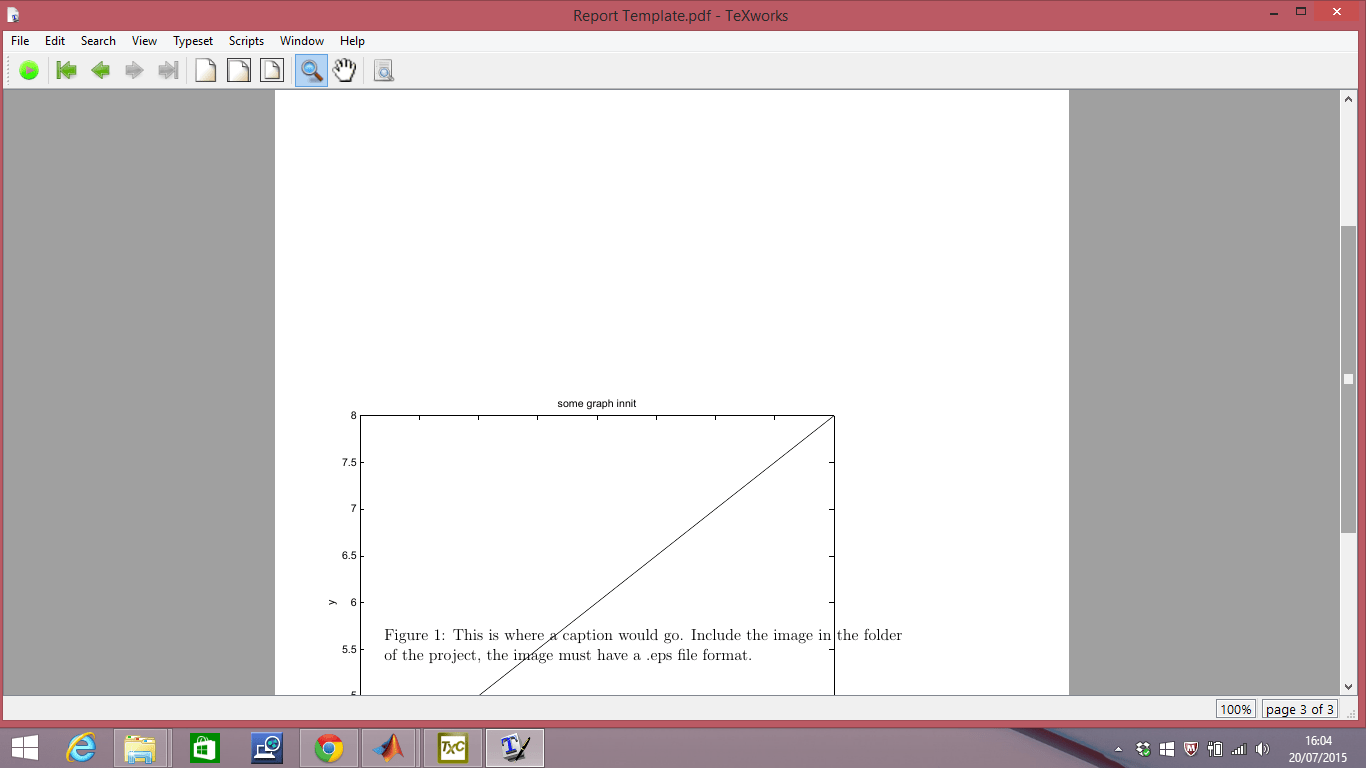Click the 'page 3 of 3' indicator

pyautogui.click(x=1300, y=709)
